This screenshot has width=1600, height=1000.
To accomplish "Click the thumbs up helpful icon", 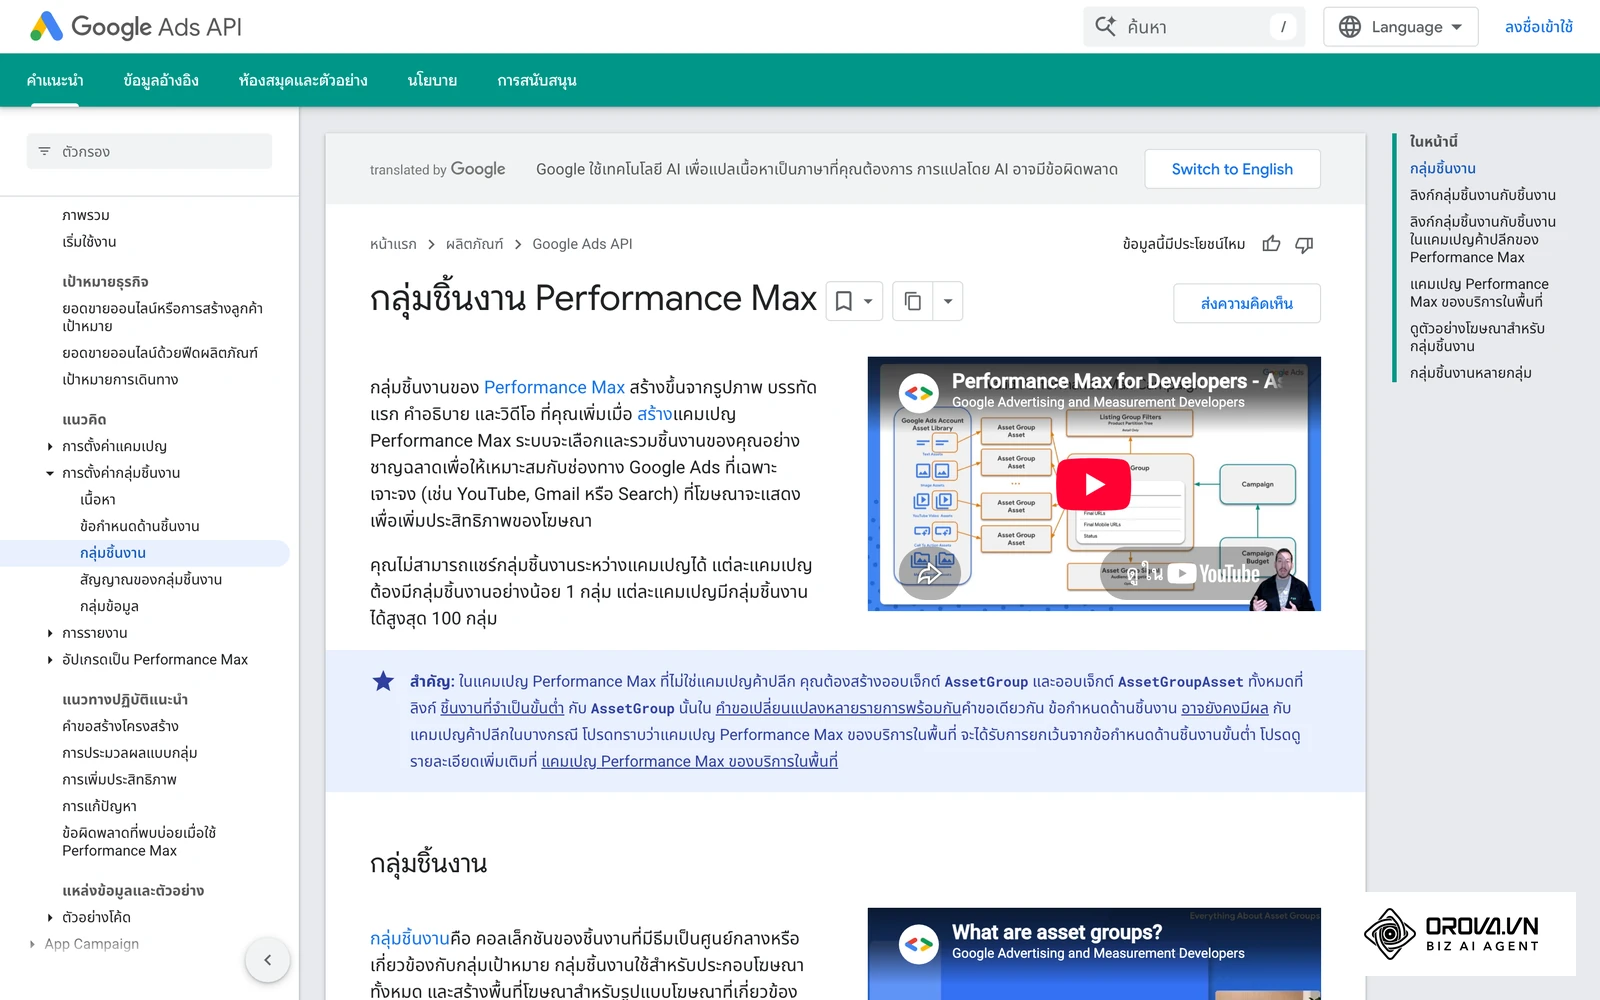I will point(1271,244).
